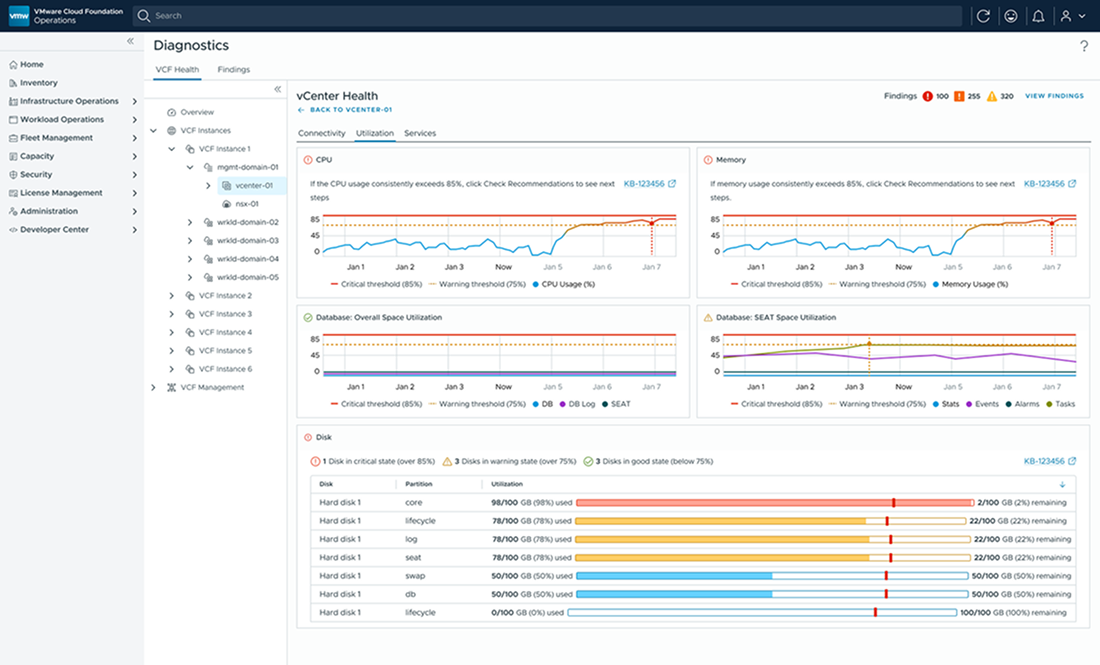The image size is (1100, 665).
Task: Collapse the VCF instances tree panel
Action: (278, 89)
